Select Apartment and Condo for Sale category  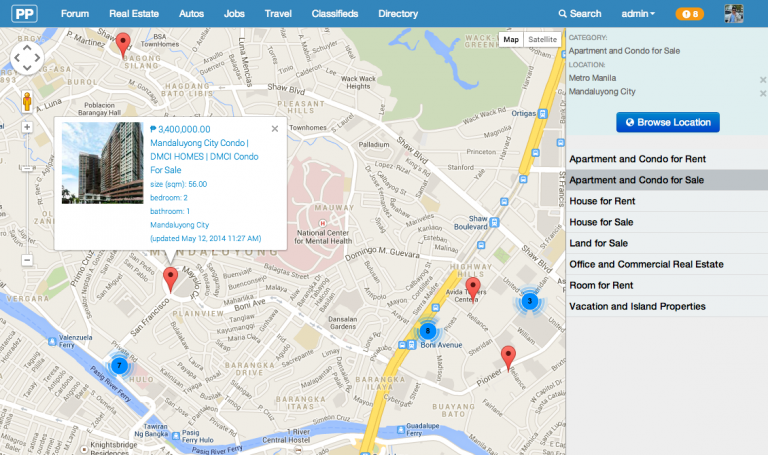click(x=667, y=180)
